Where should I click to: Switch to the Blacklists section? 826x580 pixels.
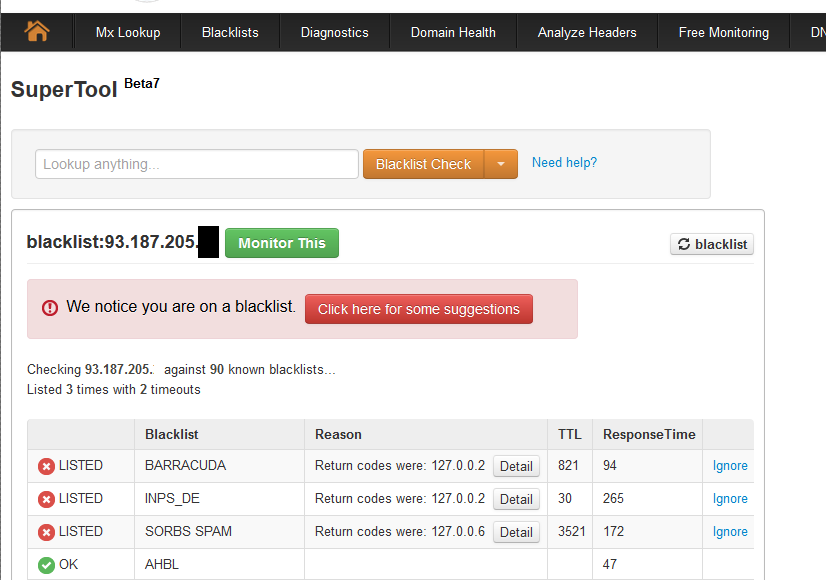point(229,31)
